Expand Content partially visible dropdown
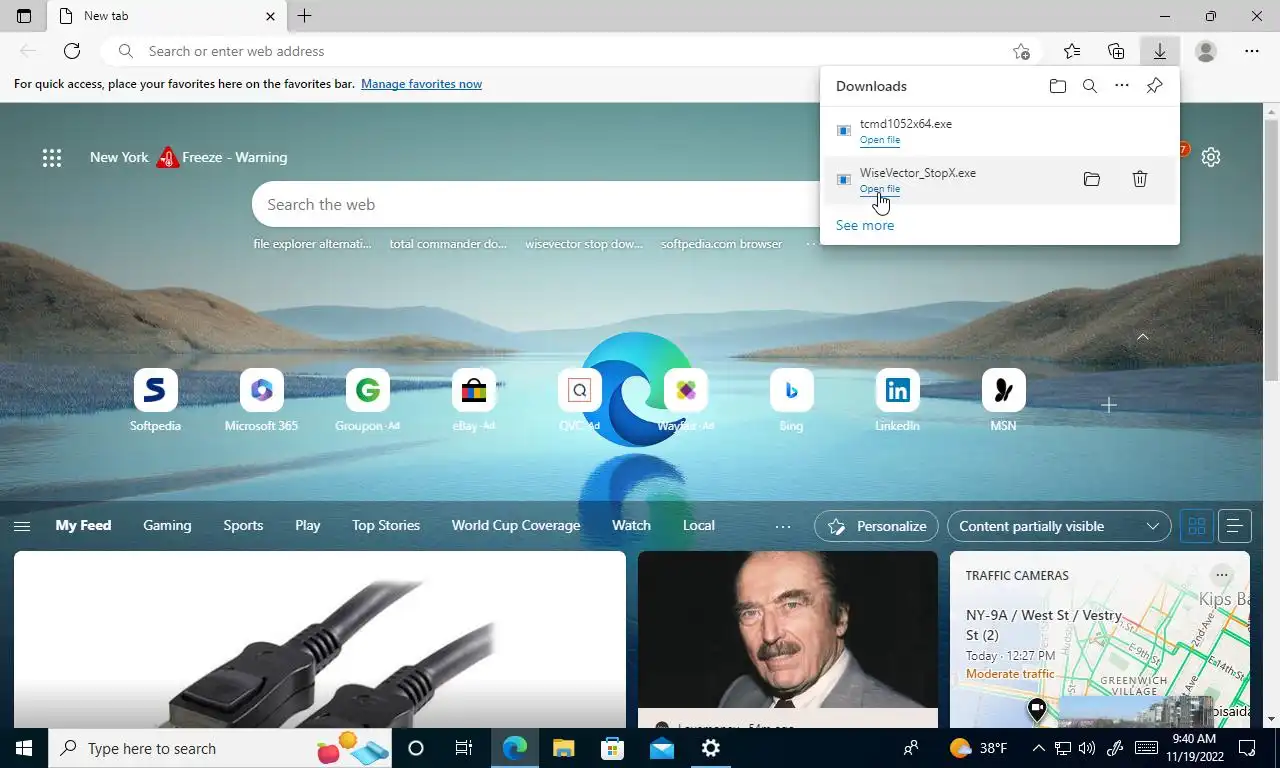 pyautogui.click(x=1059, y=526)
